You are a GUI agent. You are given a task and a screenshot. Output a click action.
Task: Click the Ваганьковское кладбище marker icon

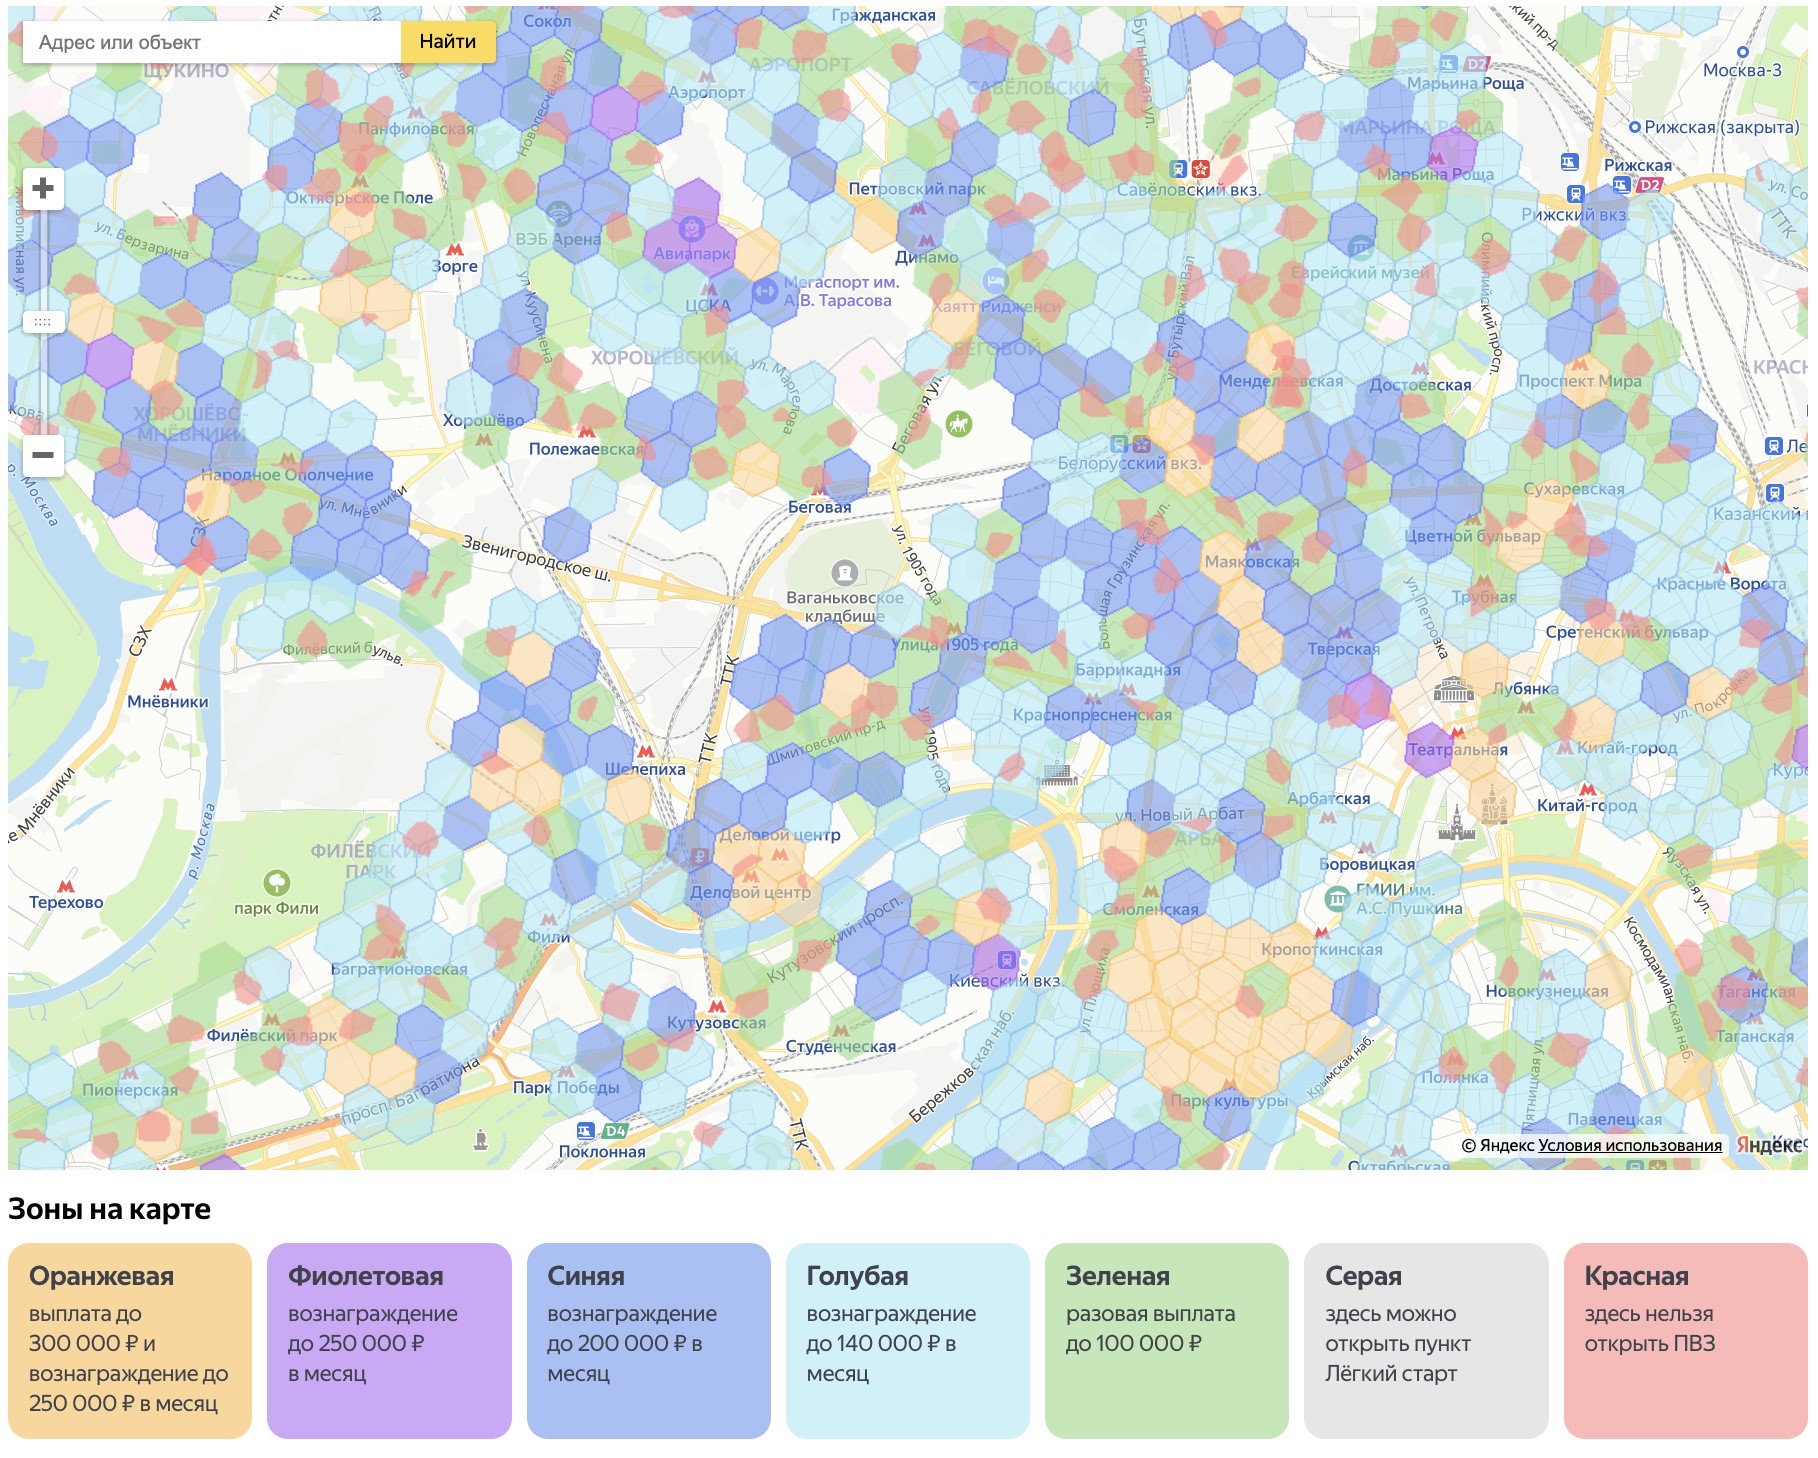pyautogui.click(x=845, y=572)
